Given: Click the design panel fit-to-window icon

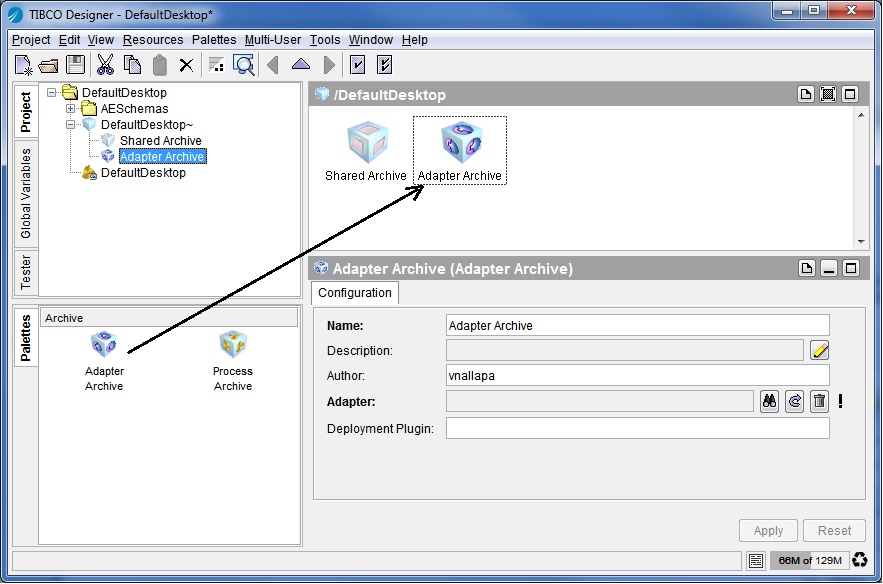Looking at the screenshot, I should (x=828, y=94).
